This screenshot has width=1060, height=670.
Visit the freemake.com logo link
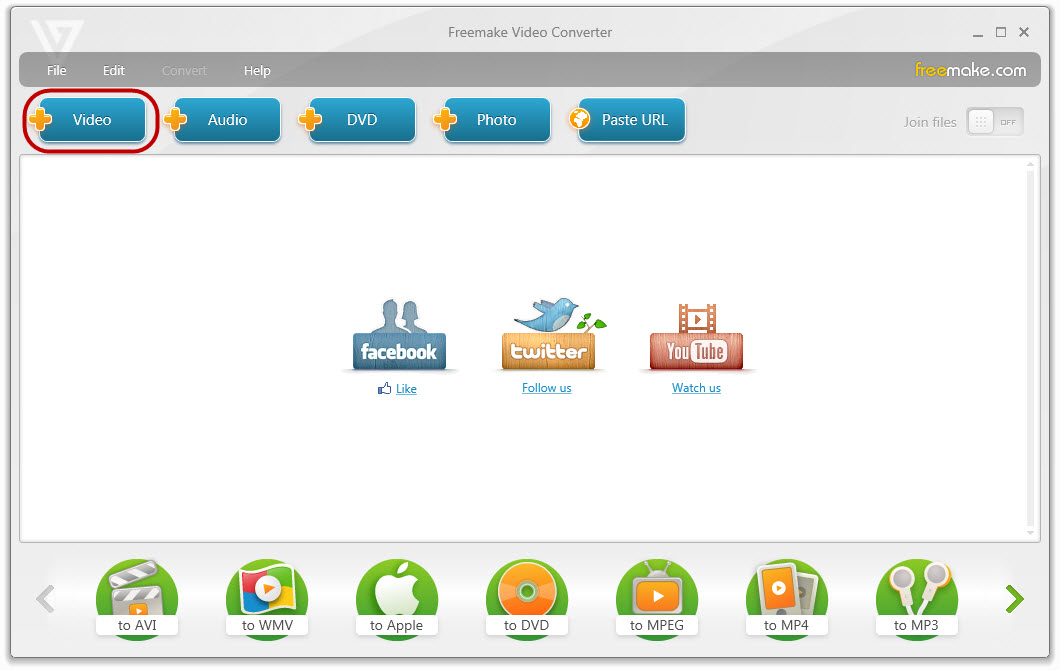[970, 70]
